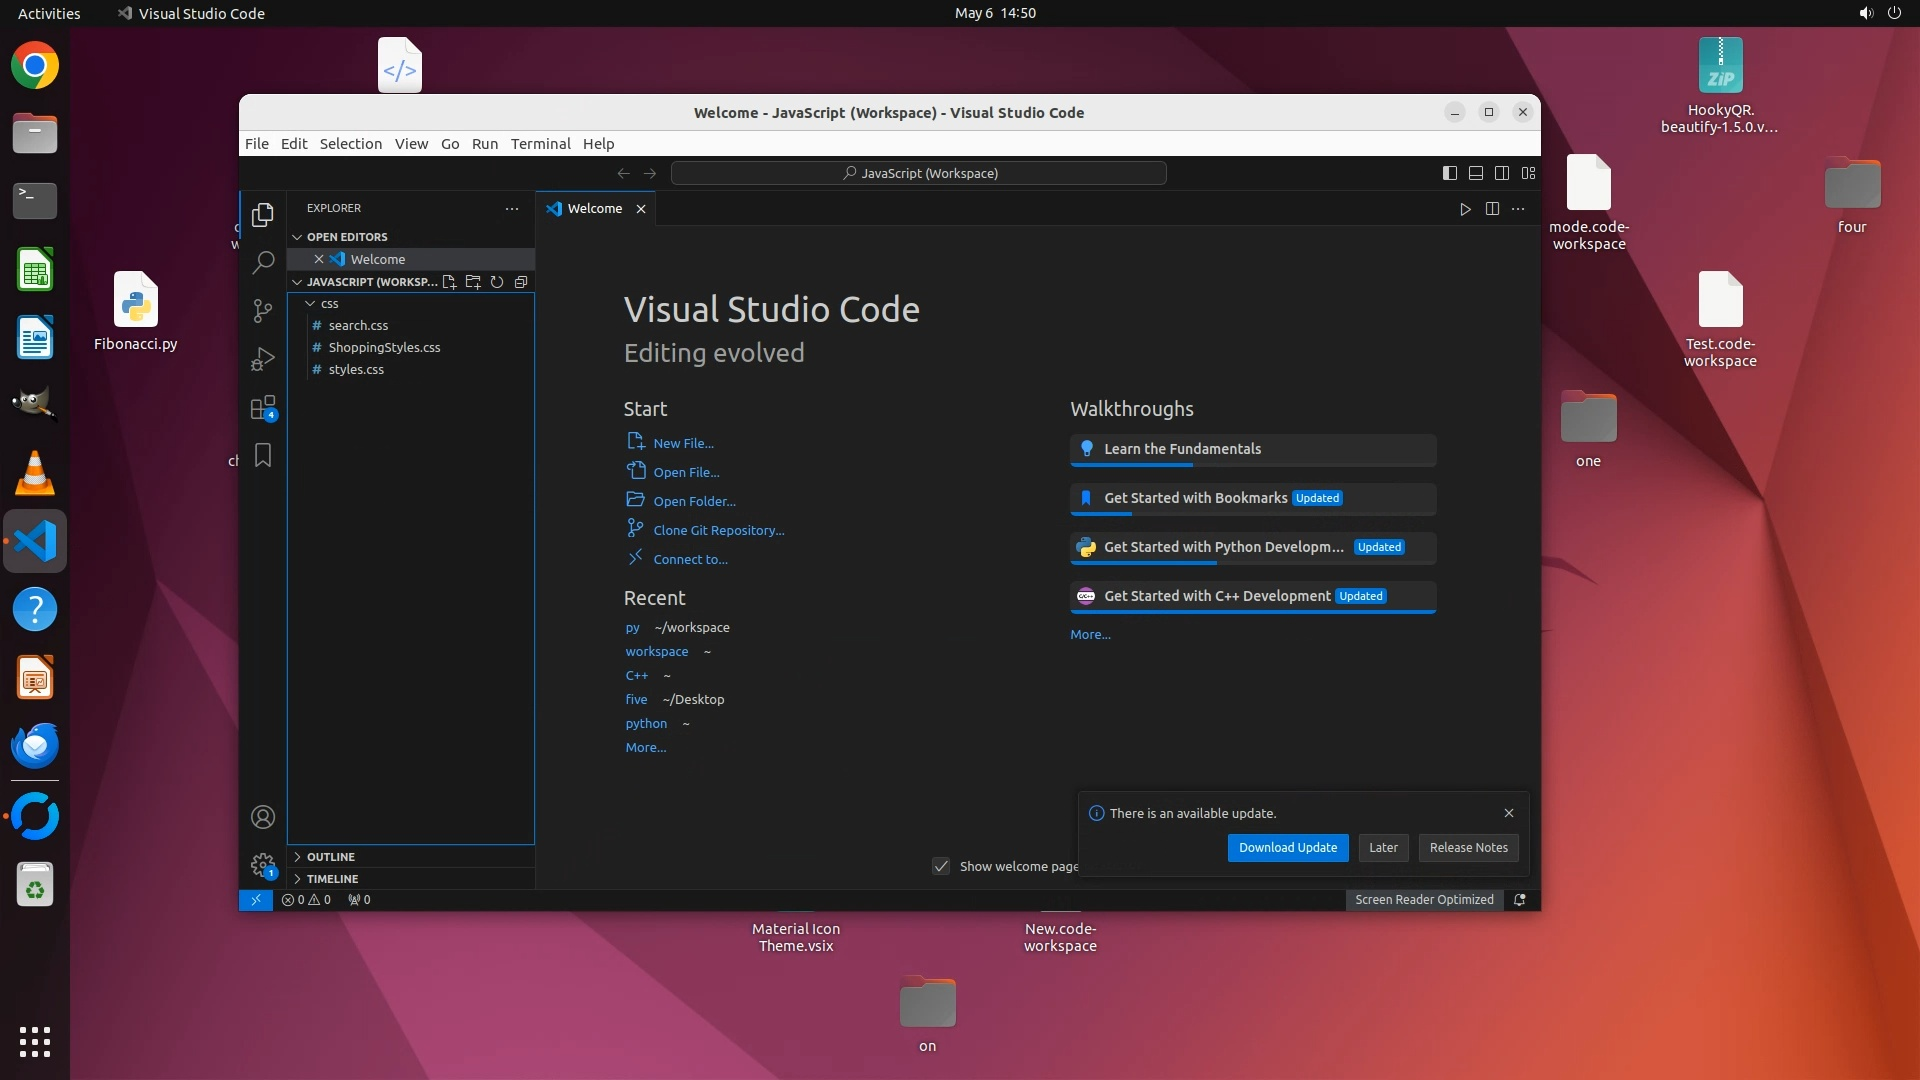Refresh the explorer file tree

pyautogui.click(x=497, y=282)
